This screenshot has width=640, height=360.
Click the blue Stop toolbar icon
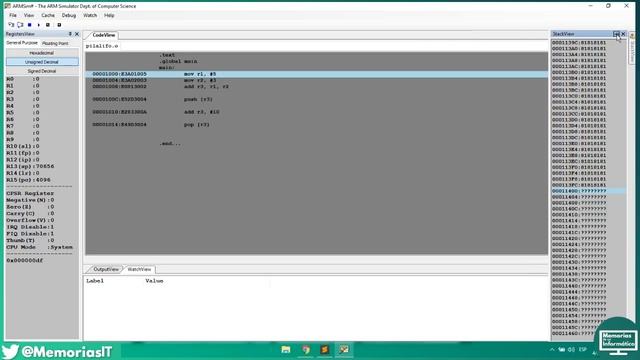(29, 25)
